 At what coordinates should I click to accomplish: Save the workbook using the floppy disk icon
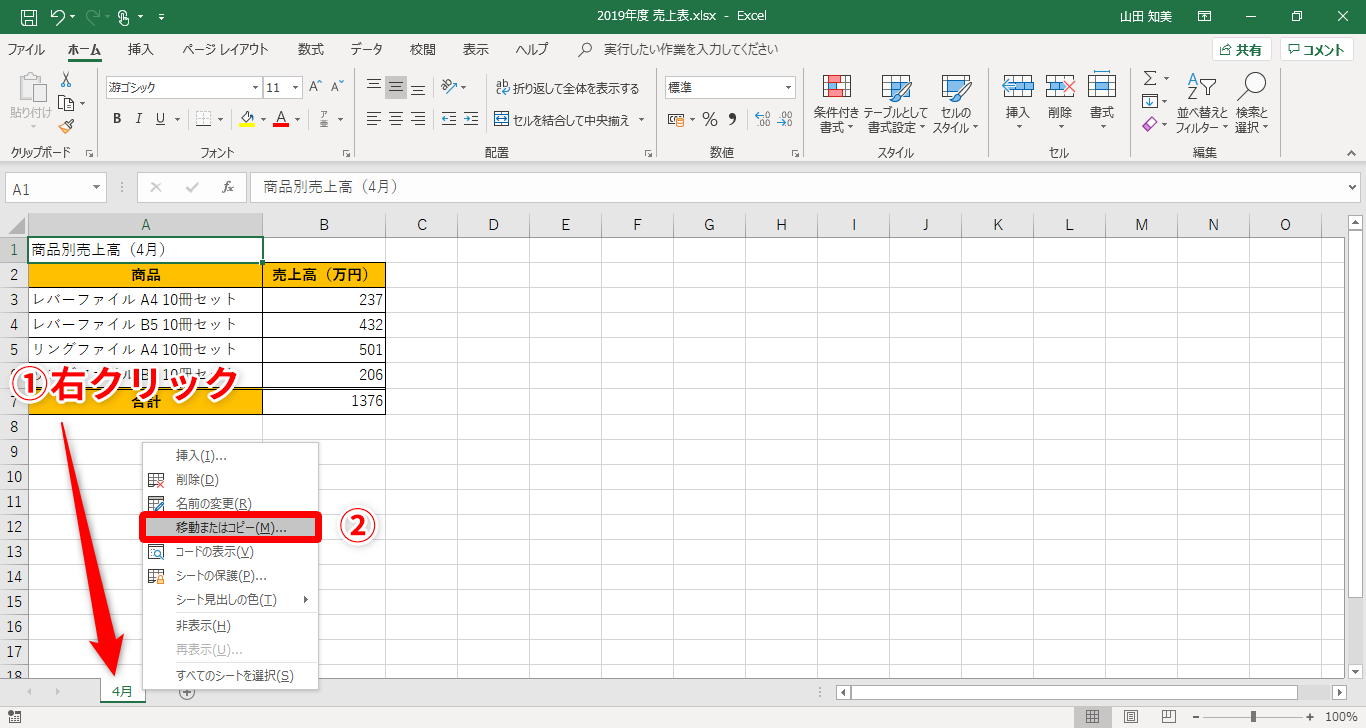point(29,17)
